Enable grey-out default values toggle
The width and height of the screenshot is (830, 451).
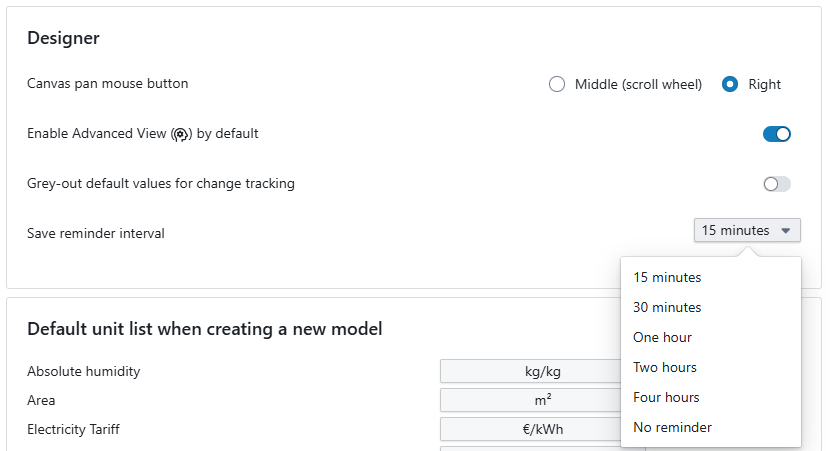776,184
